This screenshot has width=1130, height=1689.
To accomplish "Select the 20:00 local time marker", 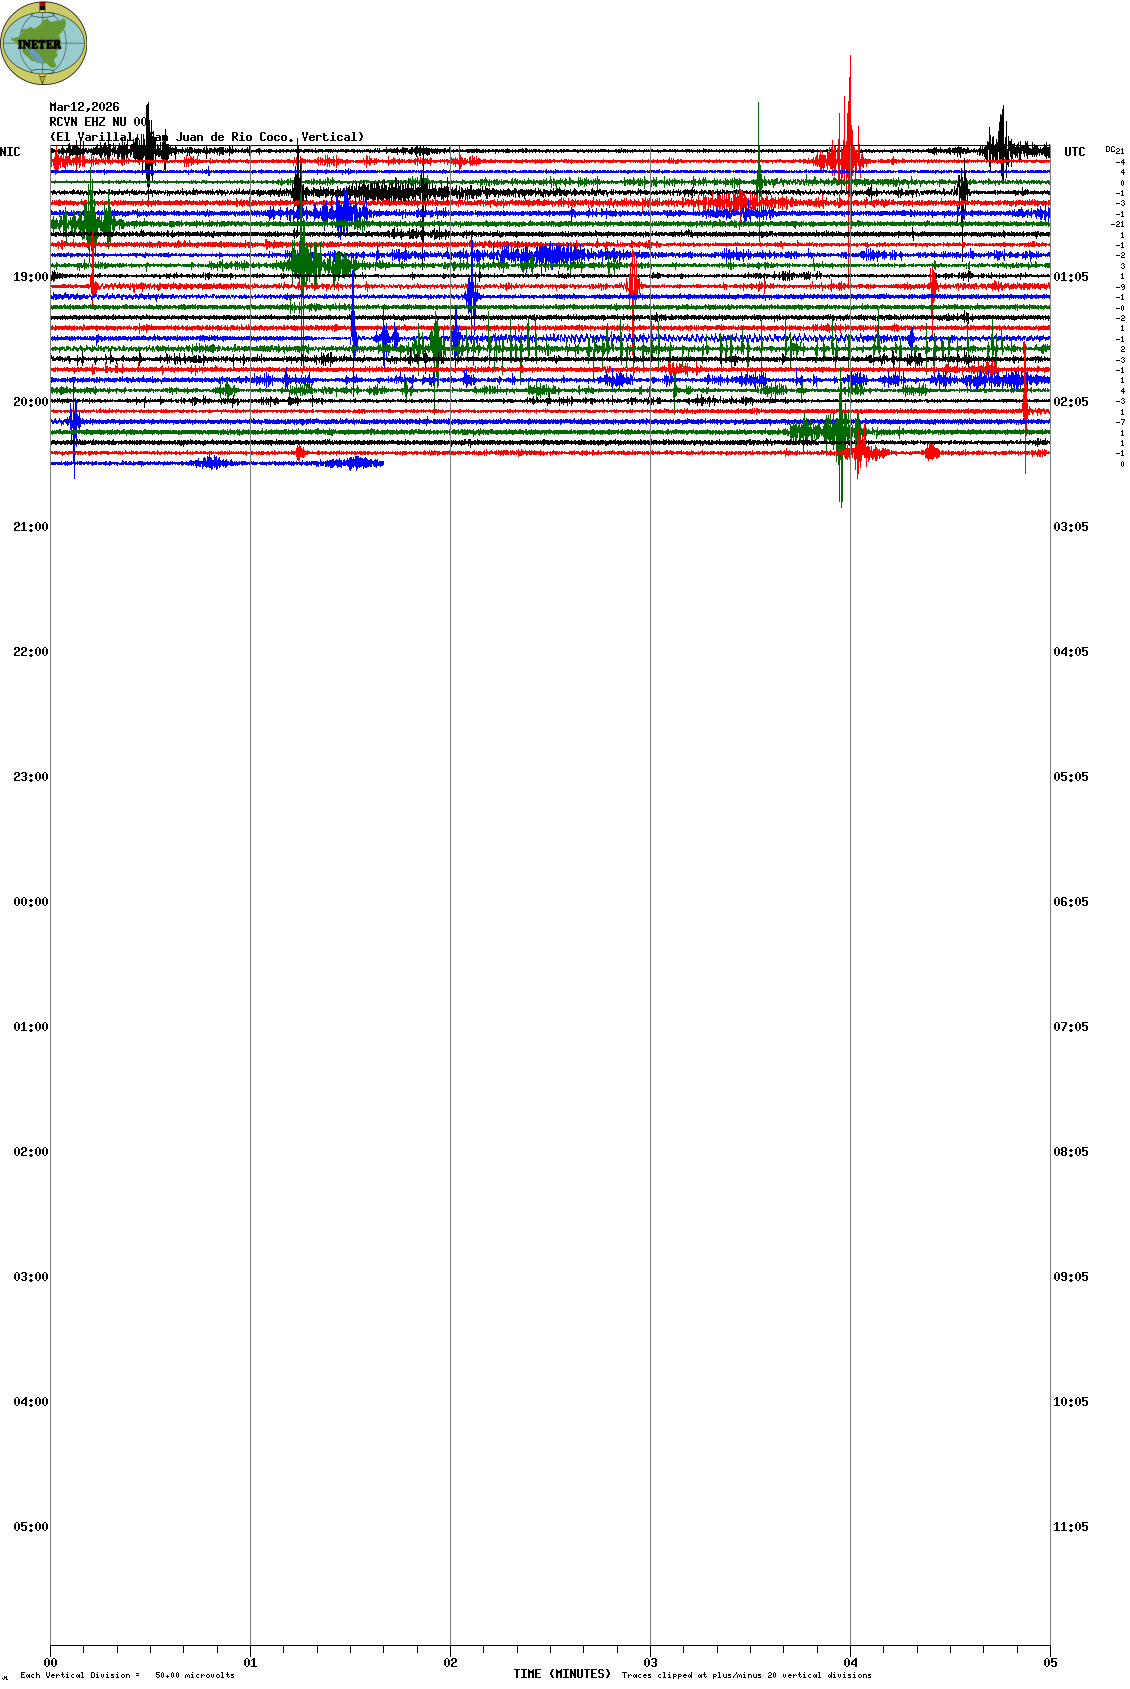I will [x=30, y=402].
